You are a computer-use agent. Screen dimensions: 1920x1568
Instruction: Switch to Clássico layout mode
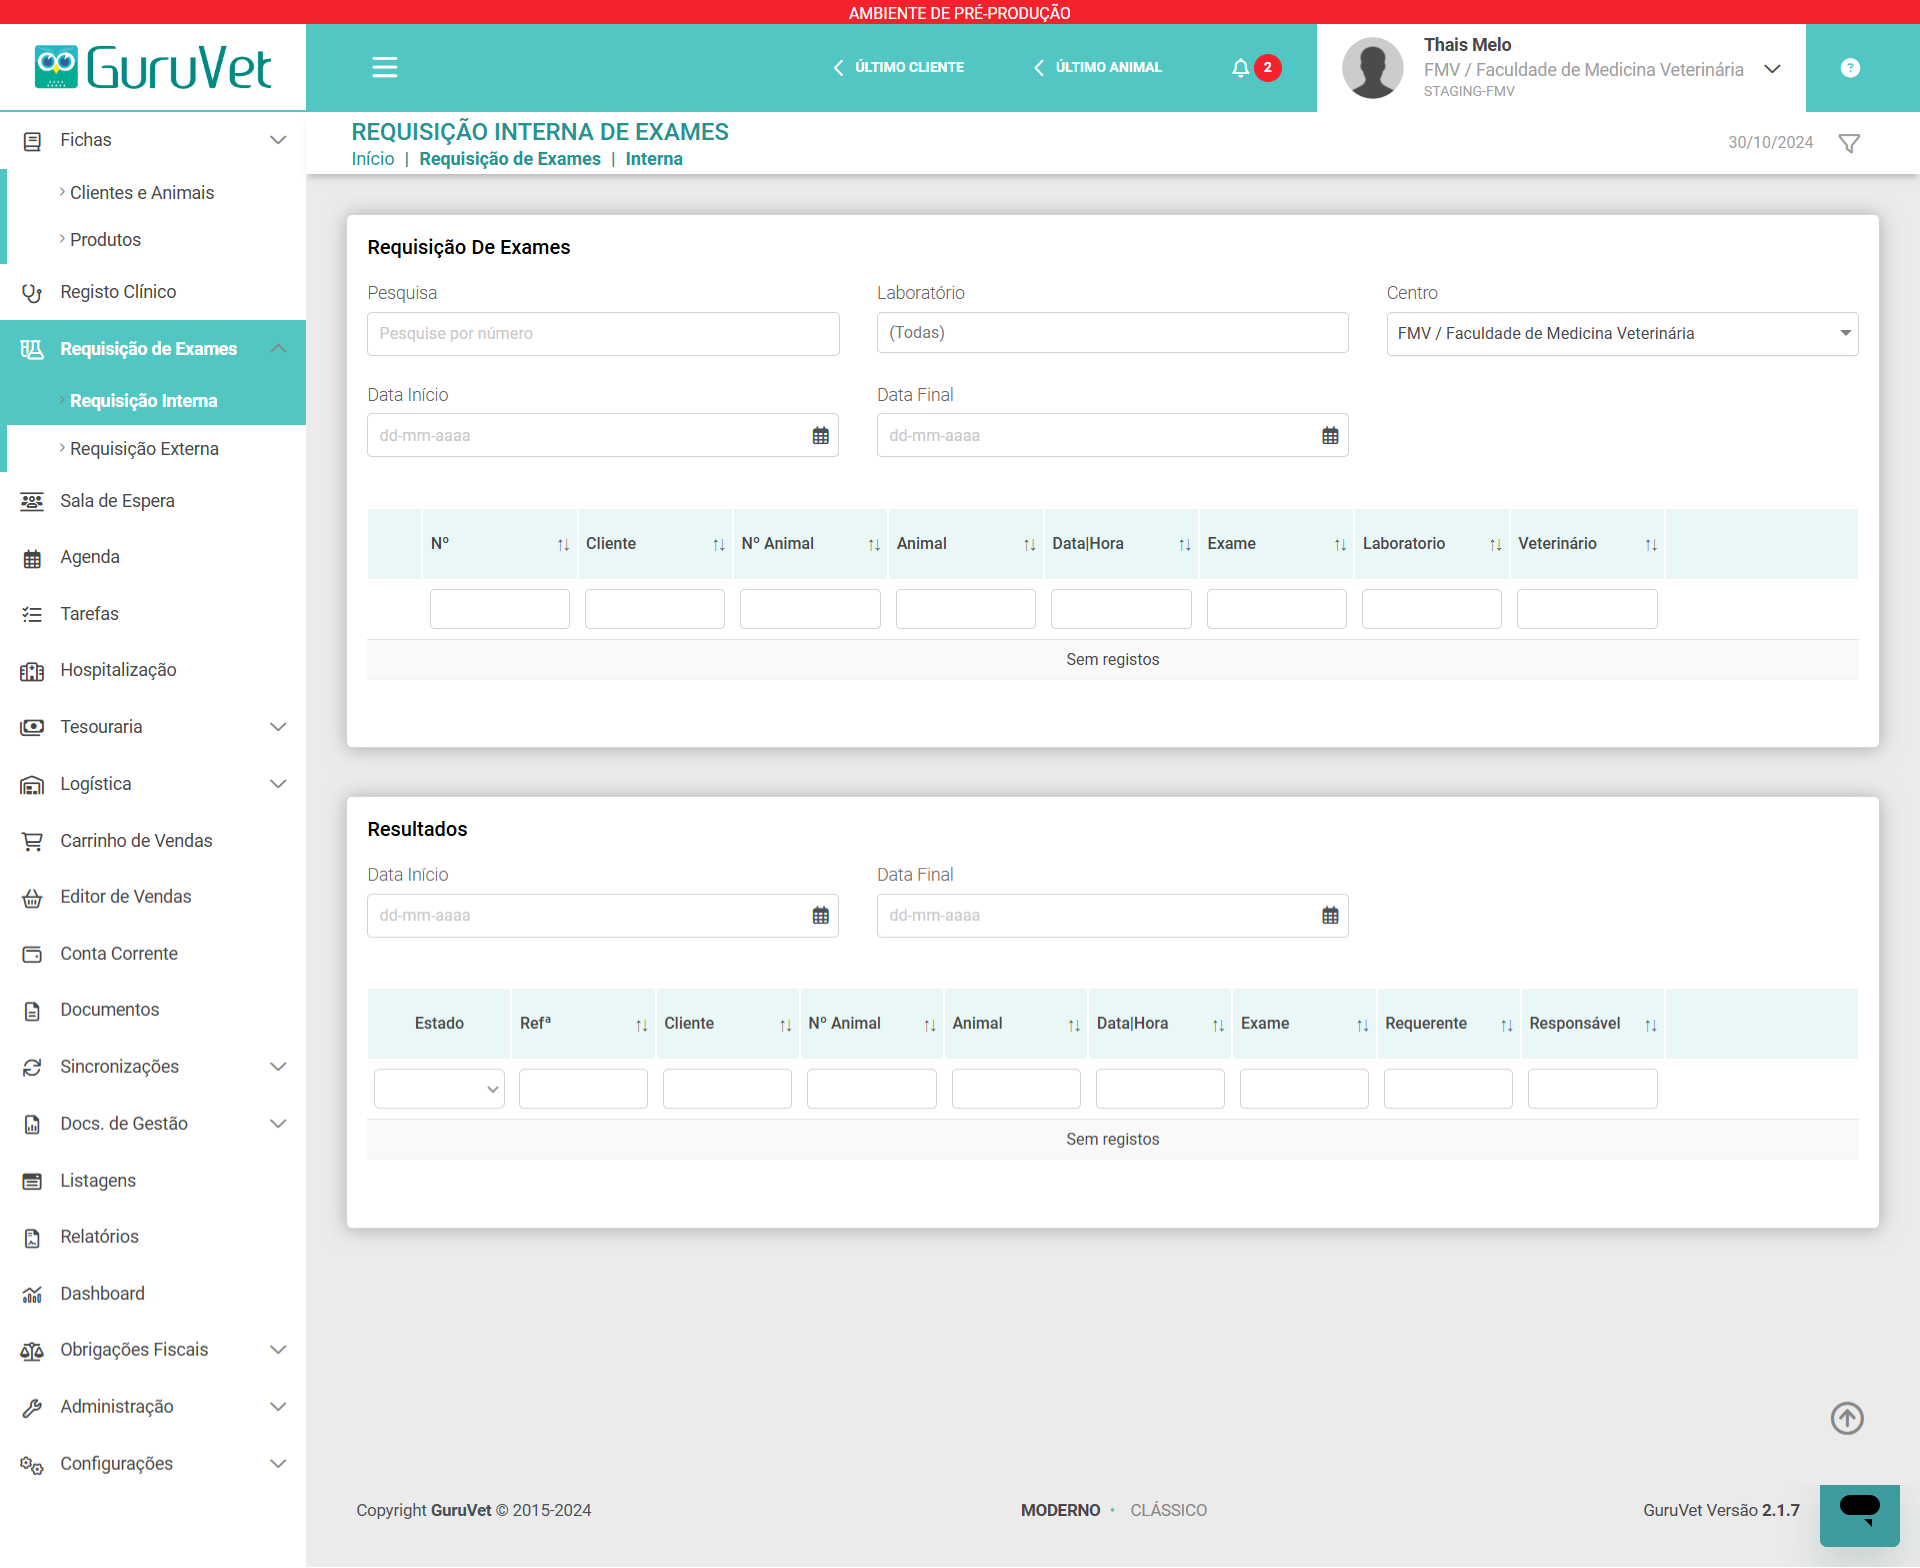click(x=1168, y=1510)
